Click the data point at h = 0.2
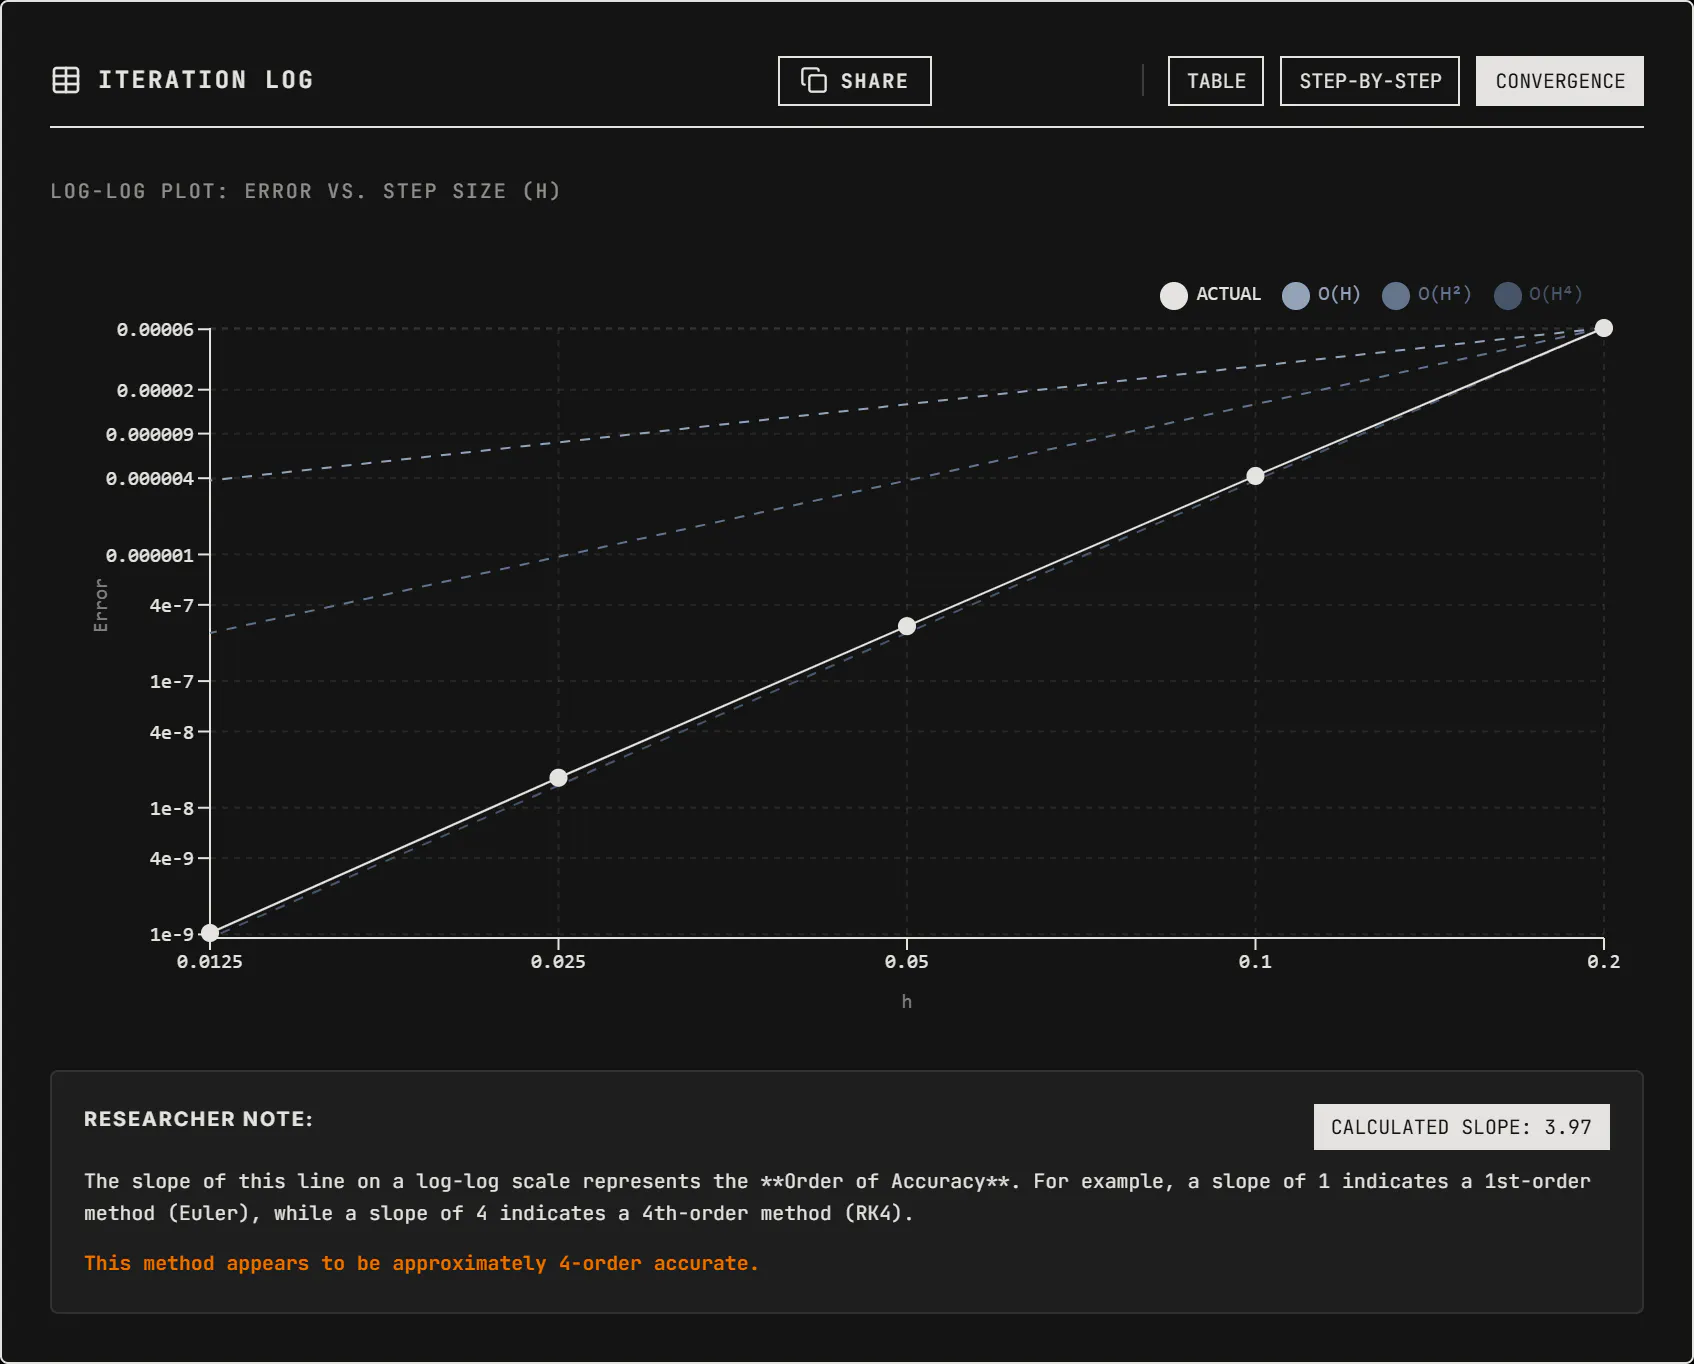The height and width of the screenshot is (1364, 1694). [x=1604, y=328]
